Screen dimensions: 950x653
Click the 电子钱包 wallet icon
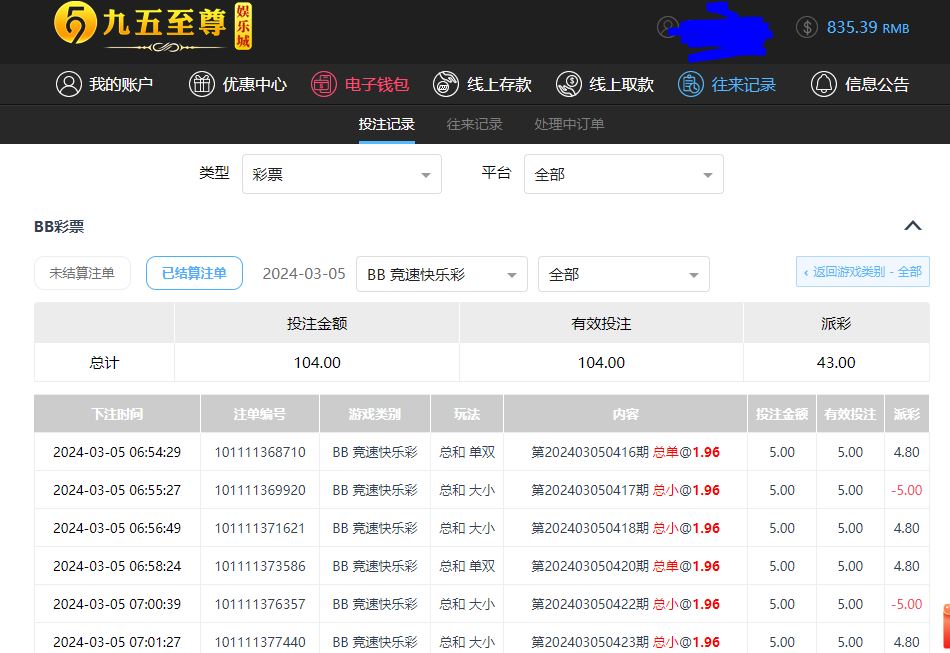[324, 84]
